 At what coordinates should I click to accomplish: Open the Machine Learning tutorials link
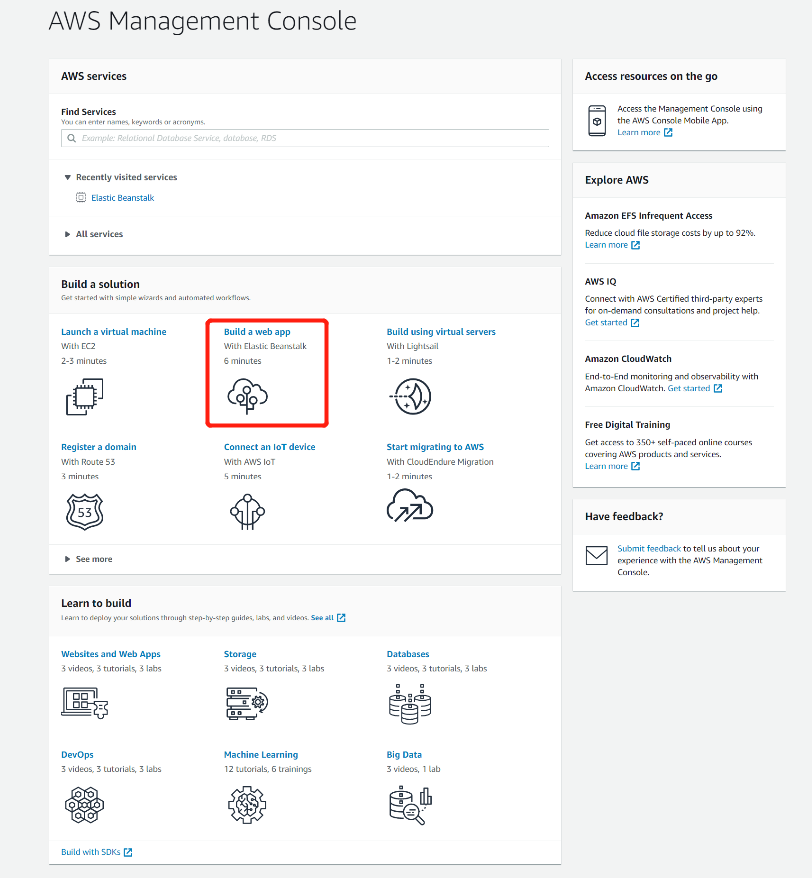261,755
